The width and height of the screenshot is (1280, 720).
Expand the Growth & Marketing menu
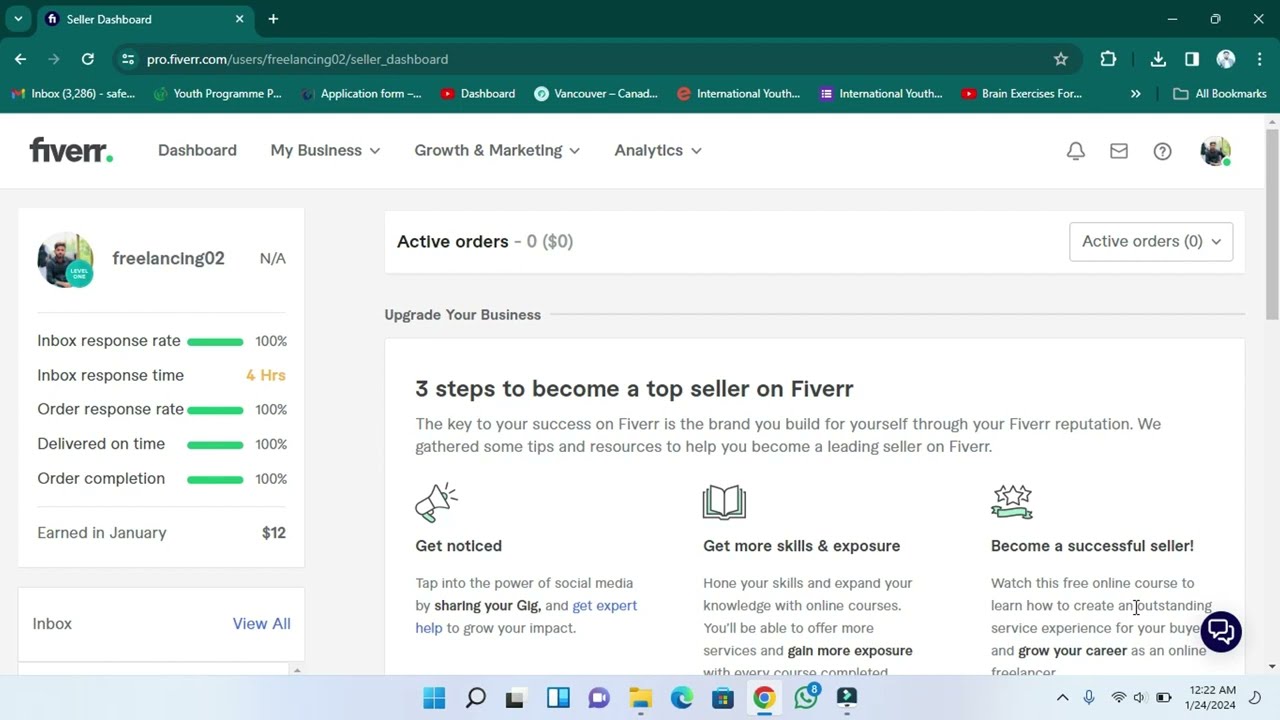497,150
